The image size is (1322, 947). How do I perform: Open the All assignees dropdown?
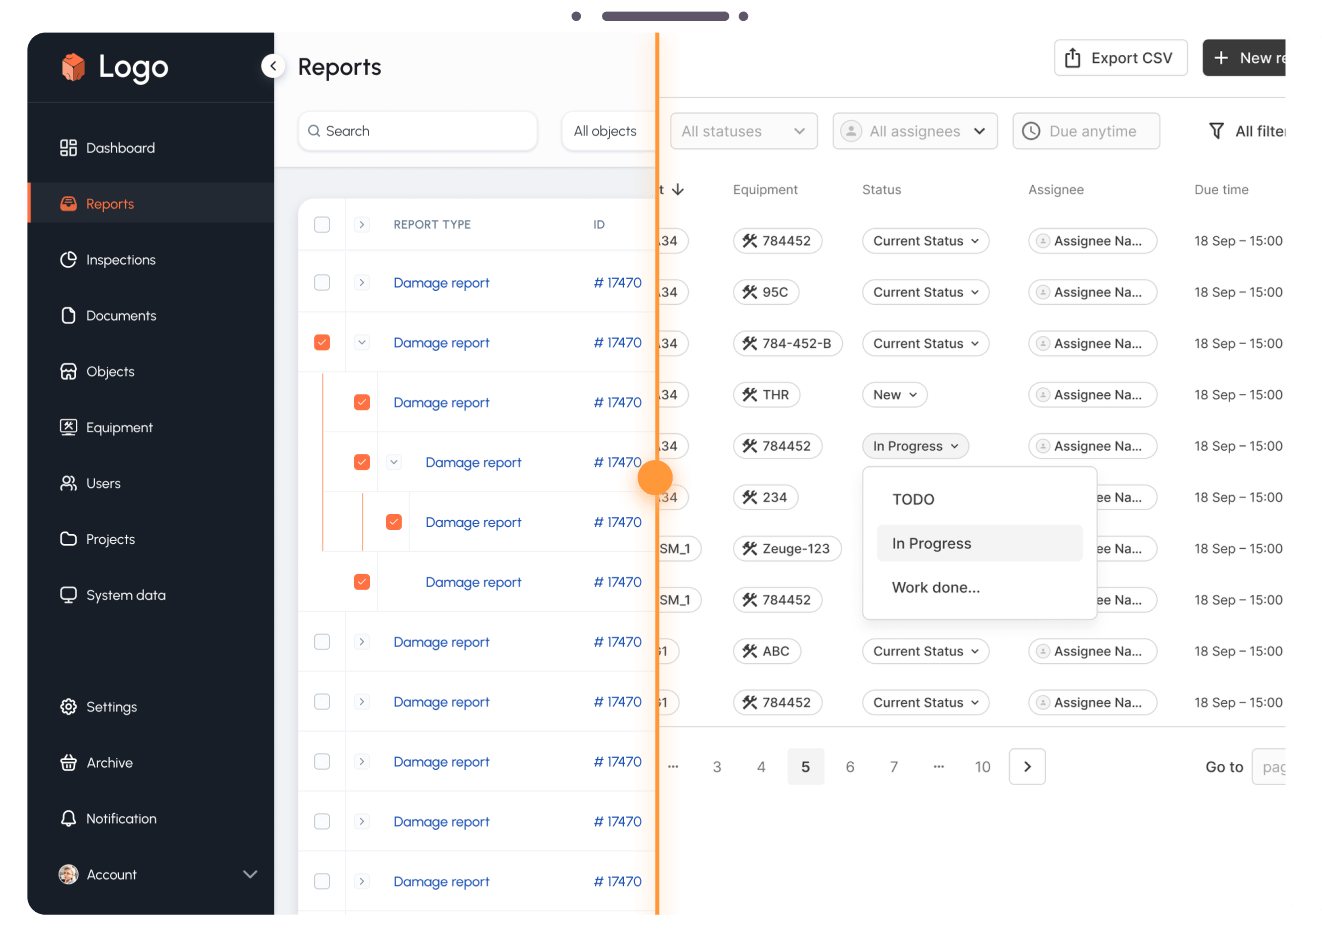[x=915, y=131]
